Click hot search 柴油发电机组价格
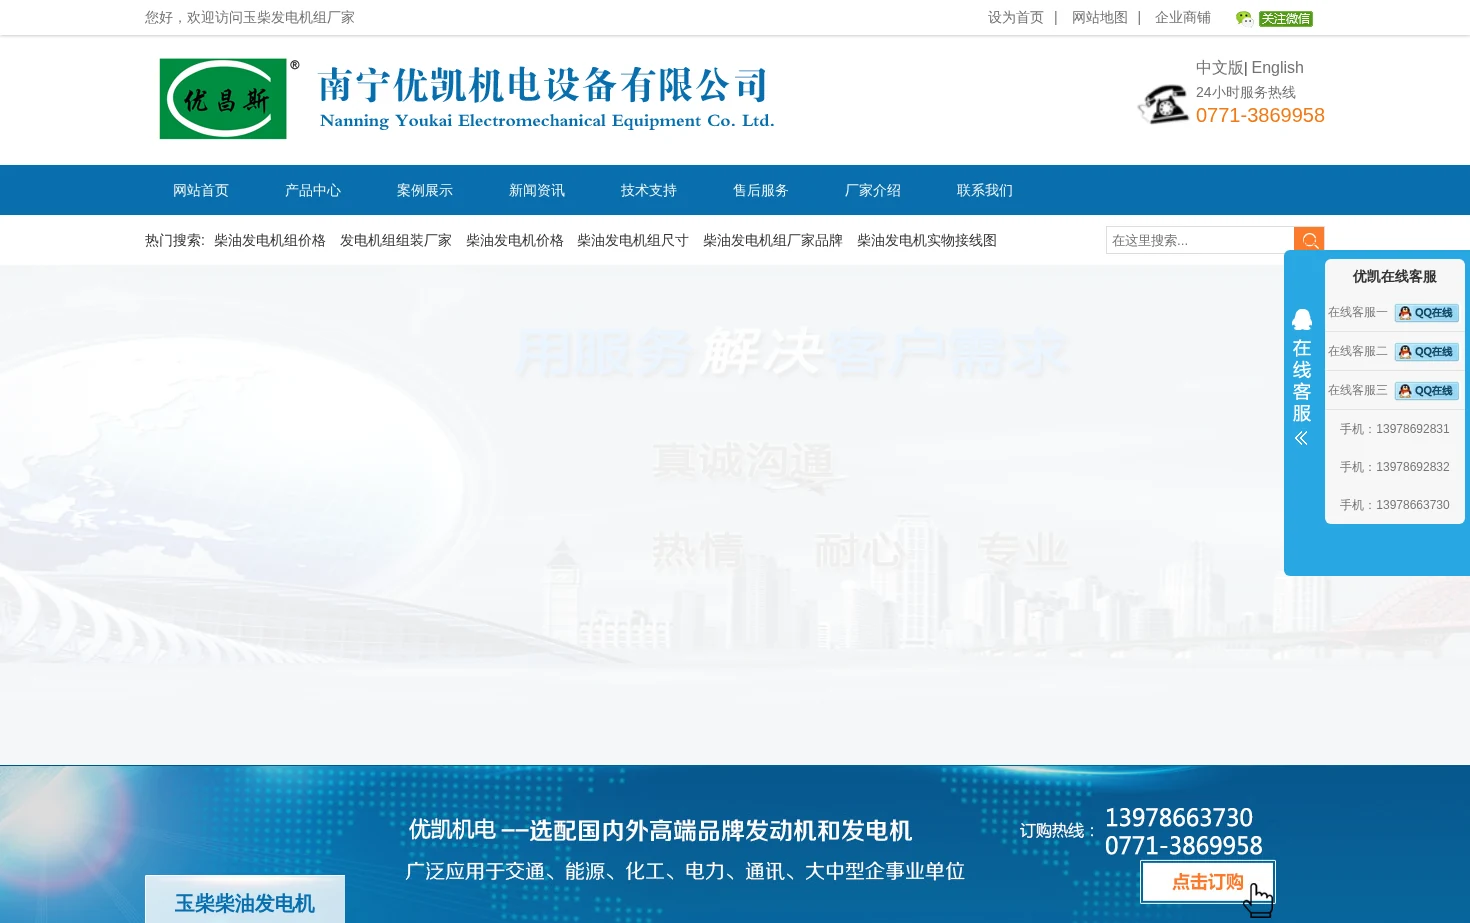 (x=270, y=240)
